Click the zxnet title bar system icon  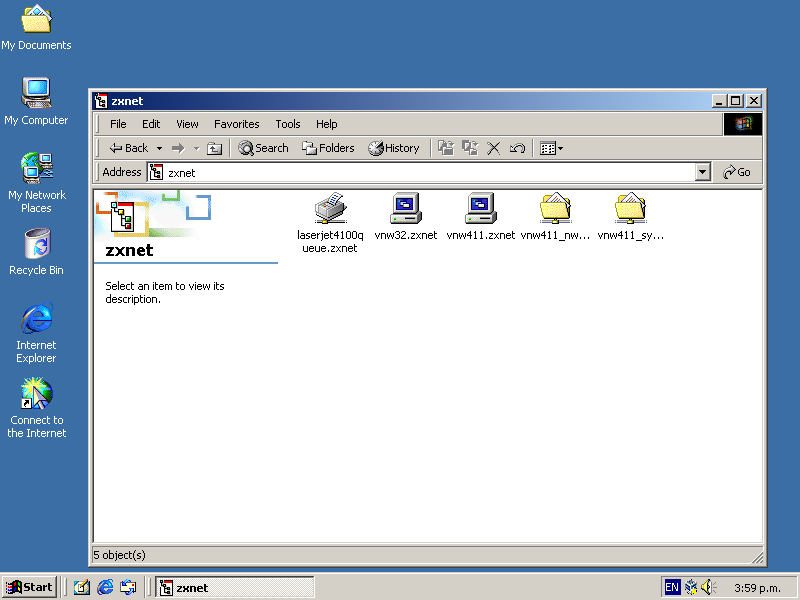(101, 101)
